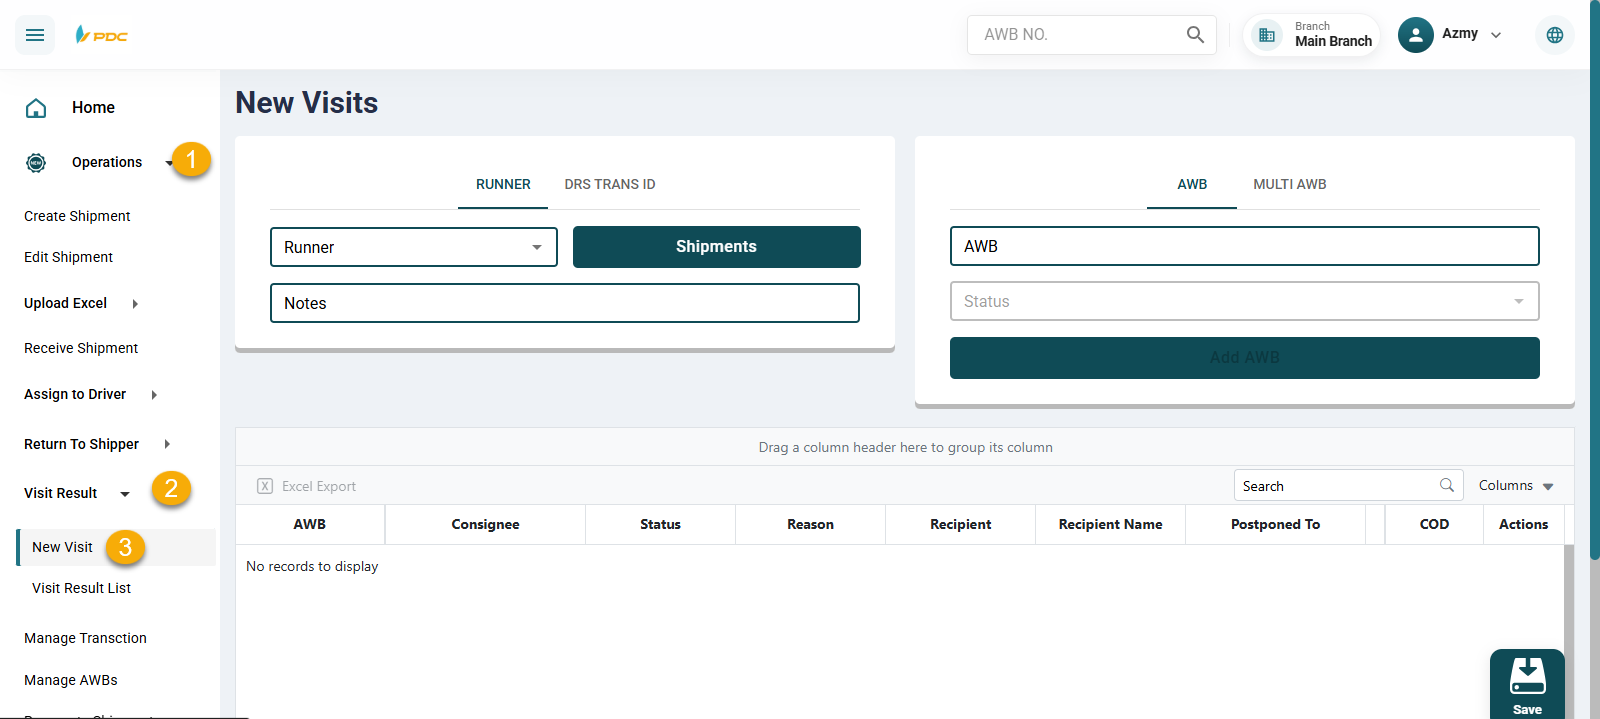Switch to the DRS TRANS ID tab

coord(609,184)
